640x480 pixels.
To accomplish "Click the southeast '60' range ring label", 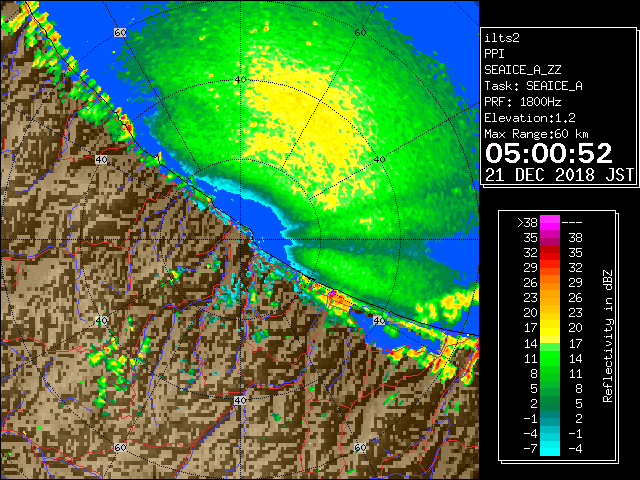I will (x=360, y=447).
